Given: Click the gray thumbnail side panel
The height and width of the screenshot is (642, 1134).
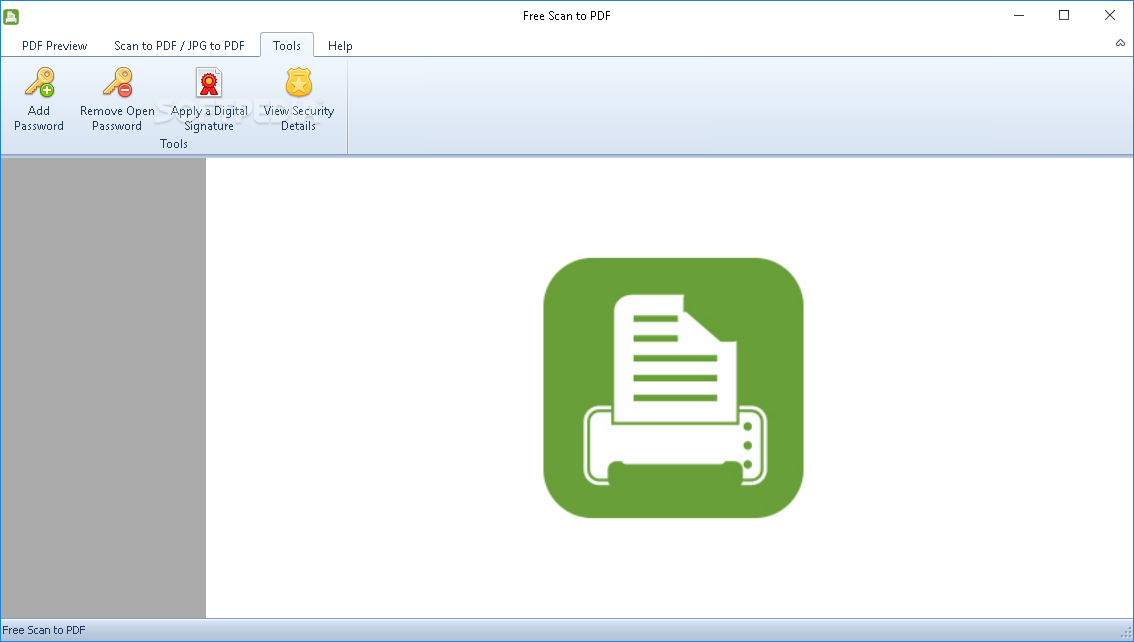Looking at the screenshot, I should tap(103, 388).
